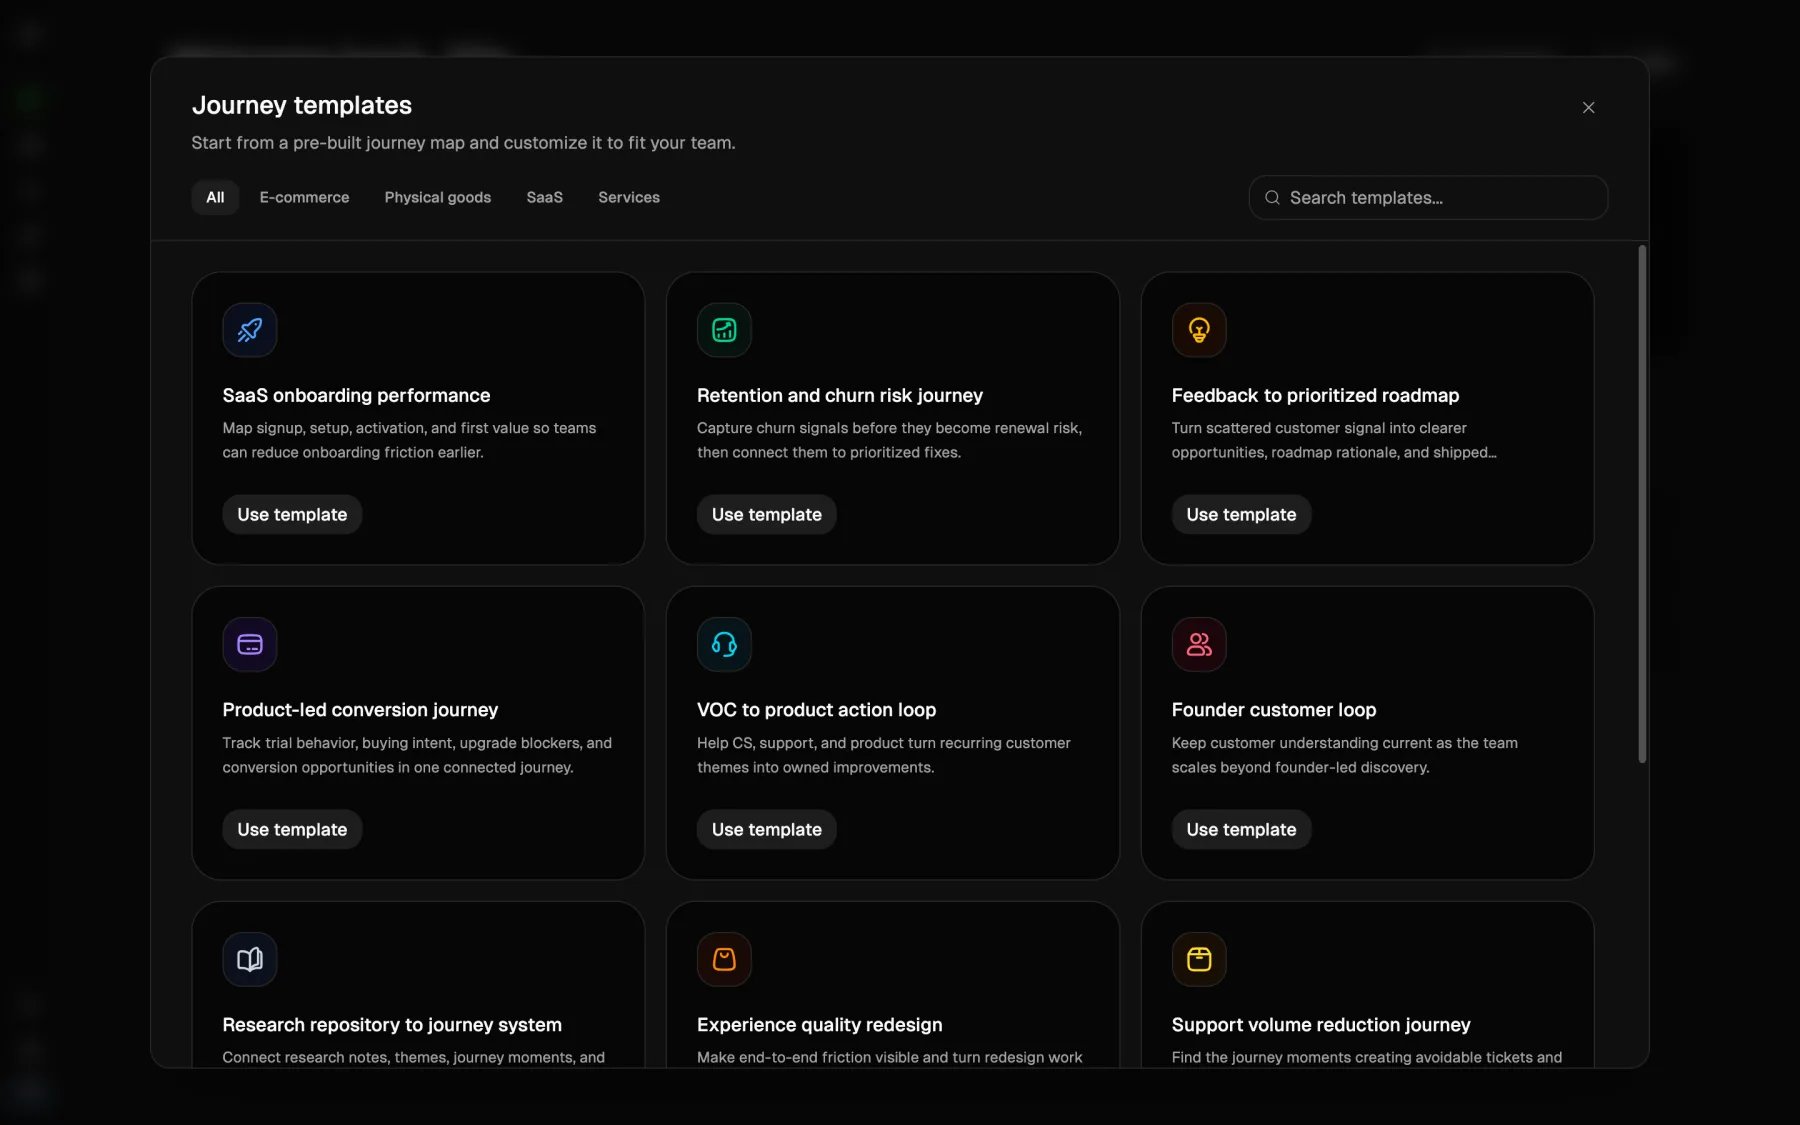Click the Product-led conversion journey title
This screenshot has width=1800, height=1125.
(x=360, y=709)
